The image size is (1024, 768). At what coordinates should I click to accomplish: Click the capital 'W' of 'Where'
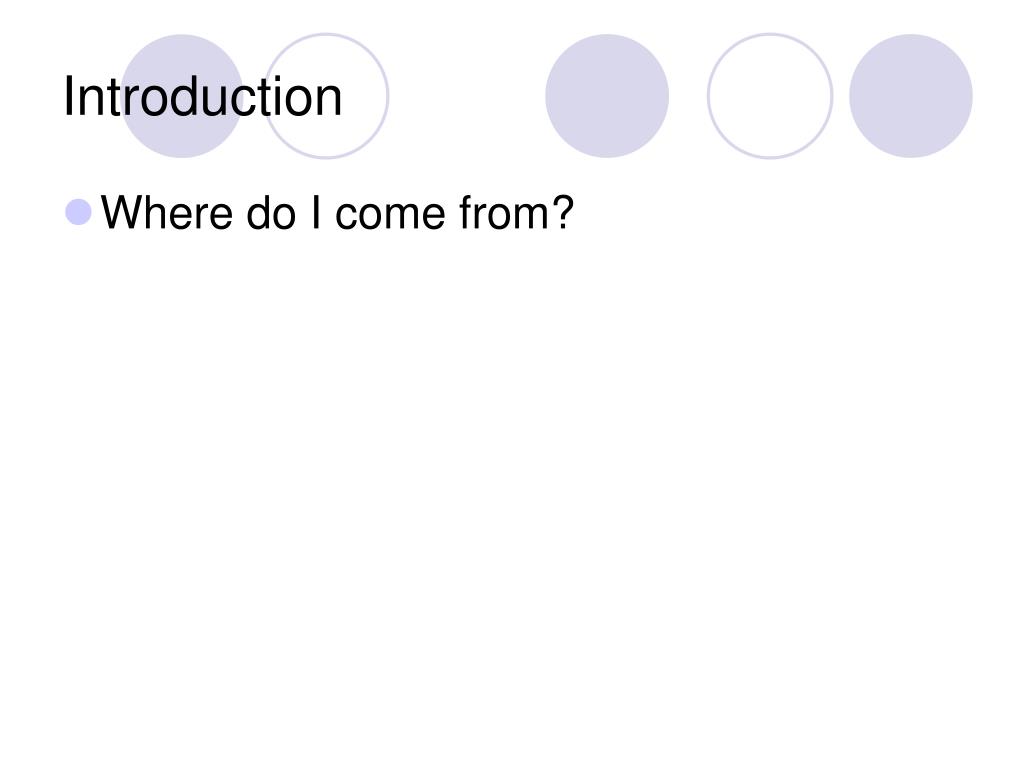pyautogui.click(x=120, y=212)
